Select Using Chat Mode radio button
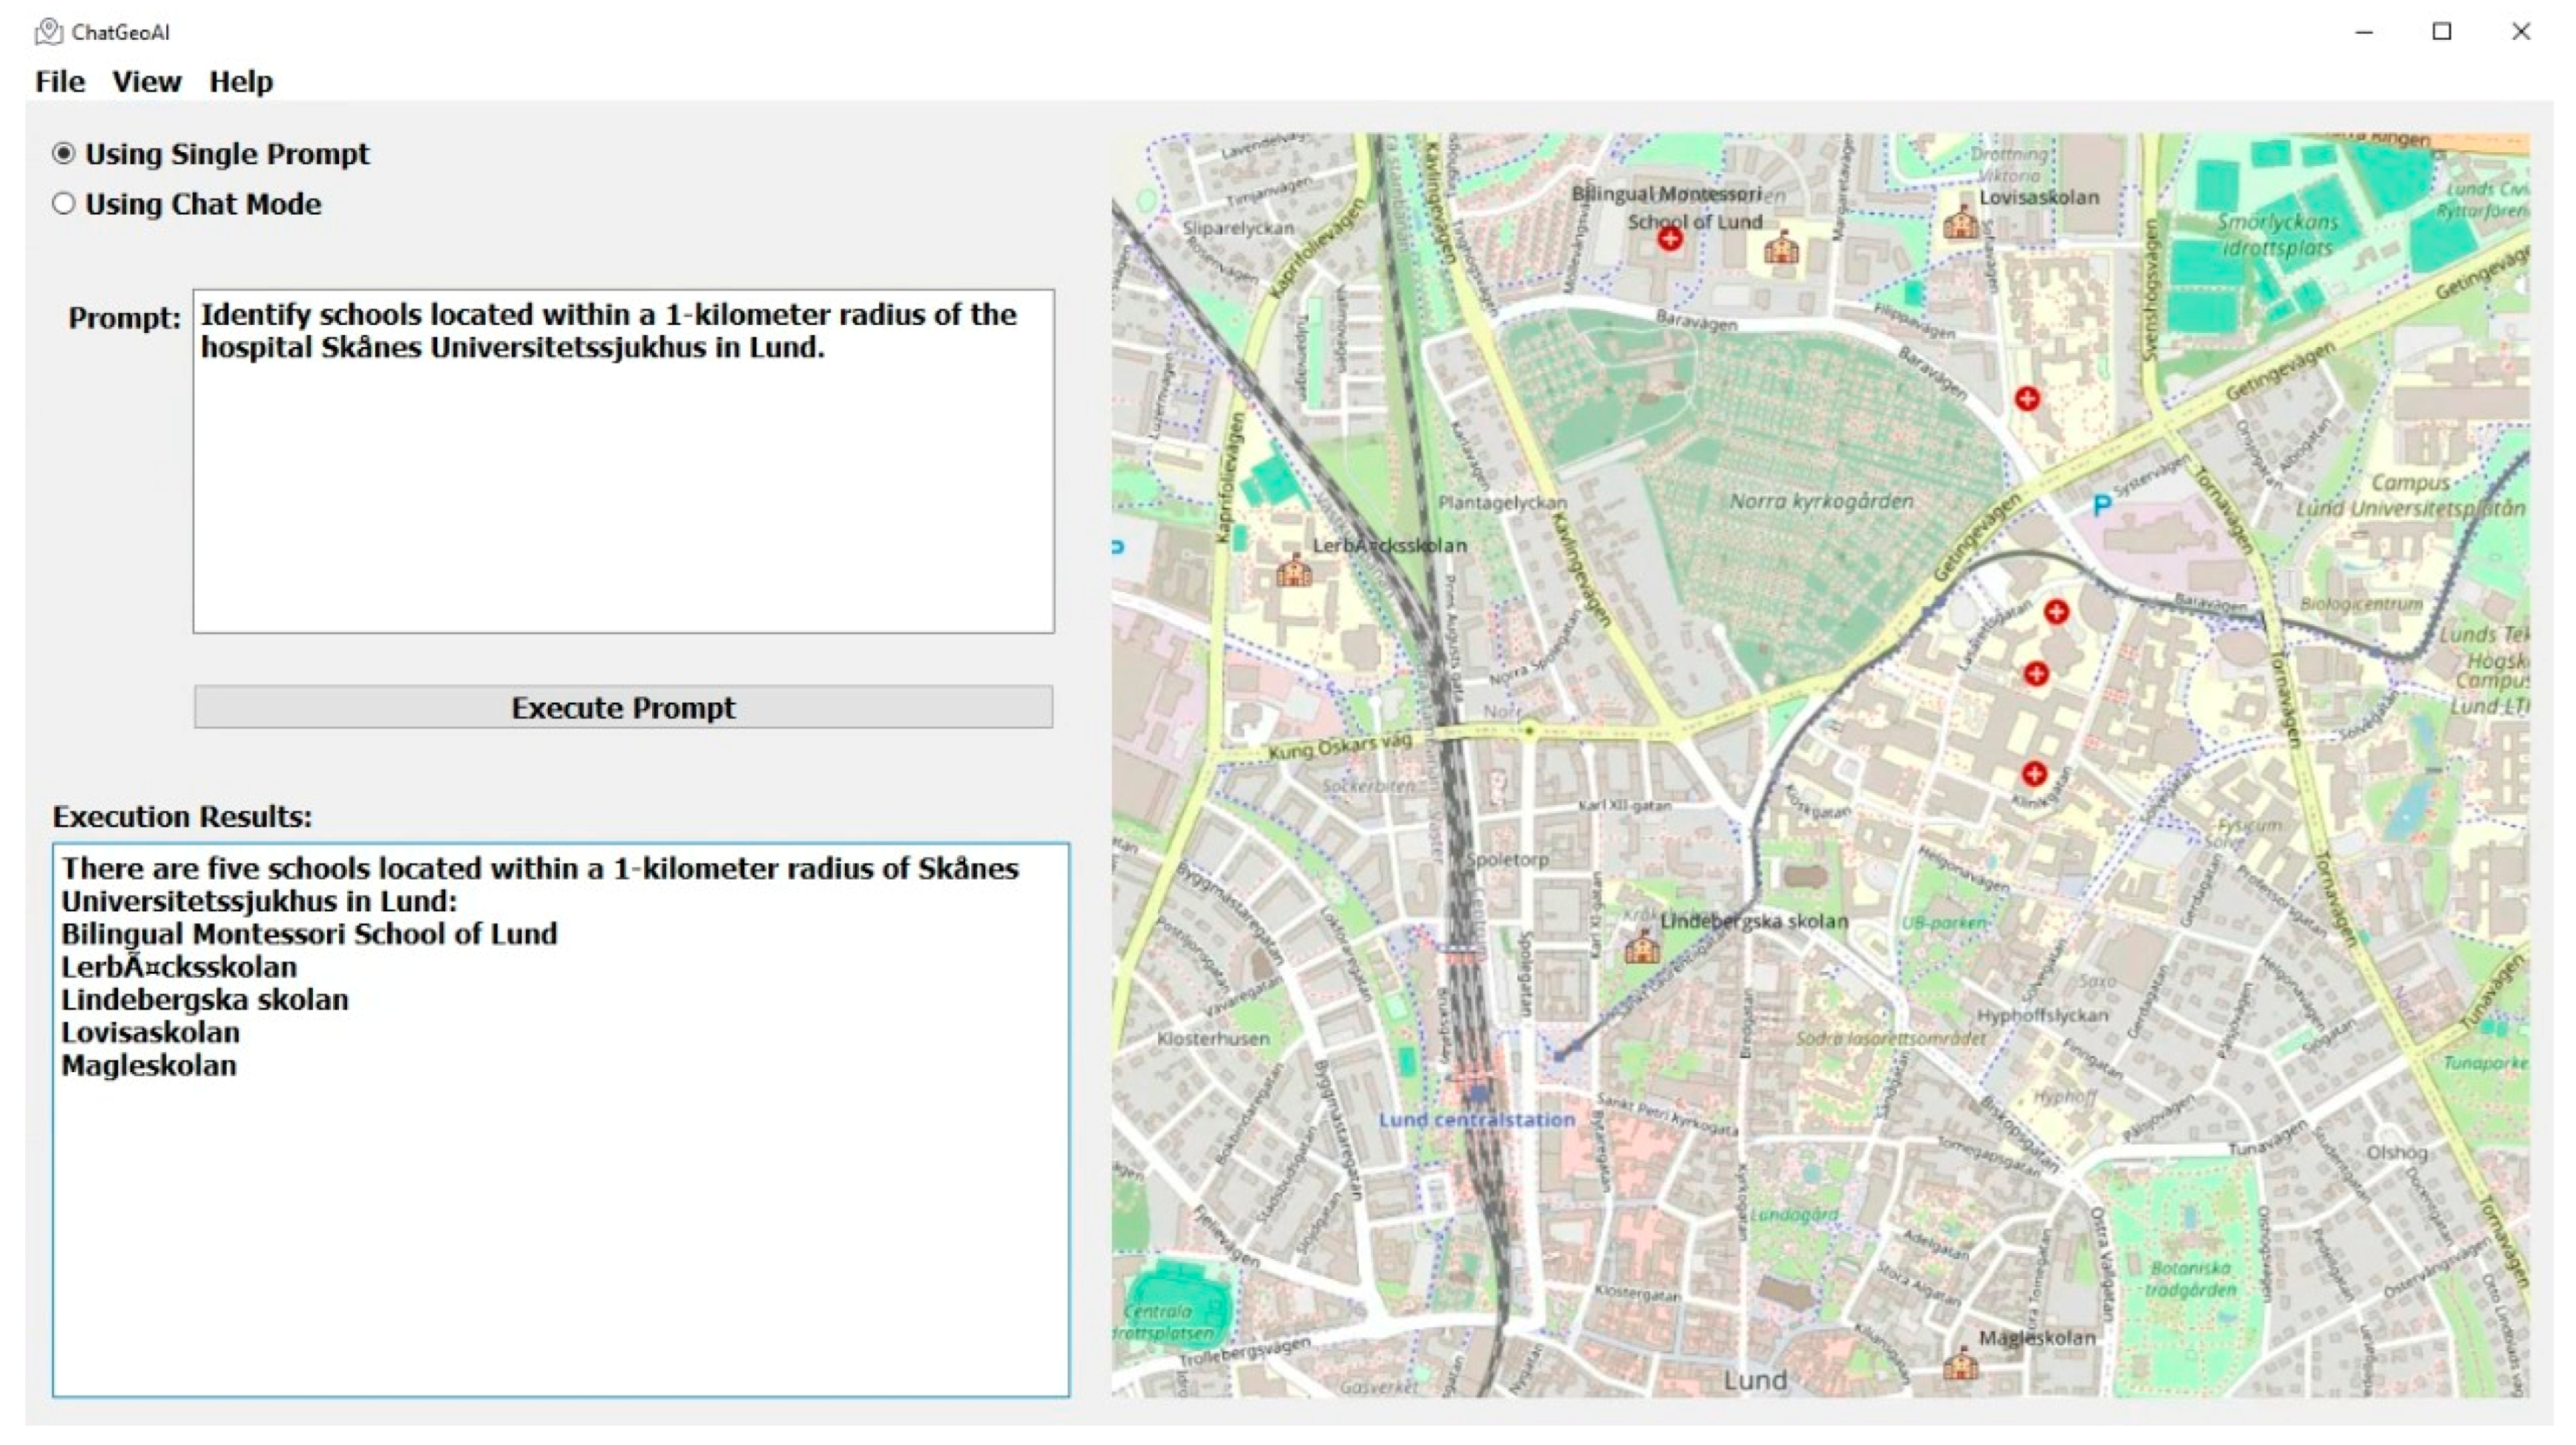 pyautogui.click(x=64, y=204)
